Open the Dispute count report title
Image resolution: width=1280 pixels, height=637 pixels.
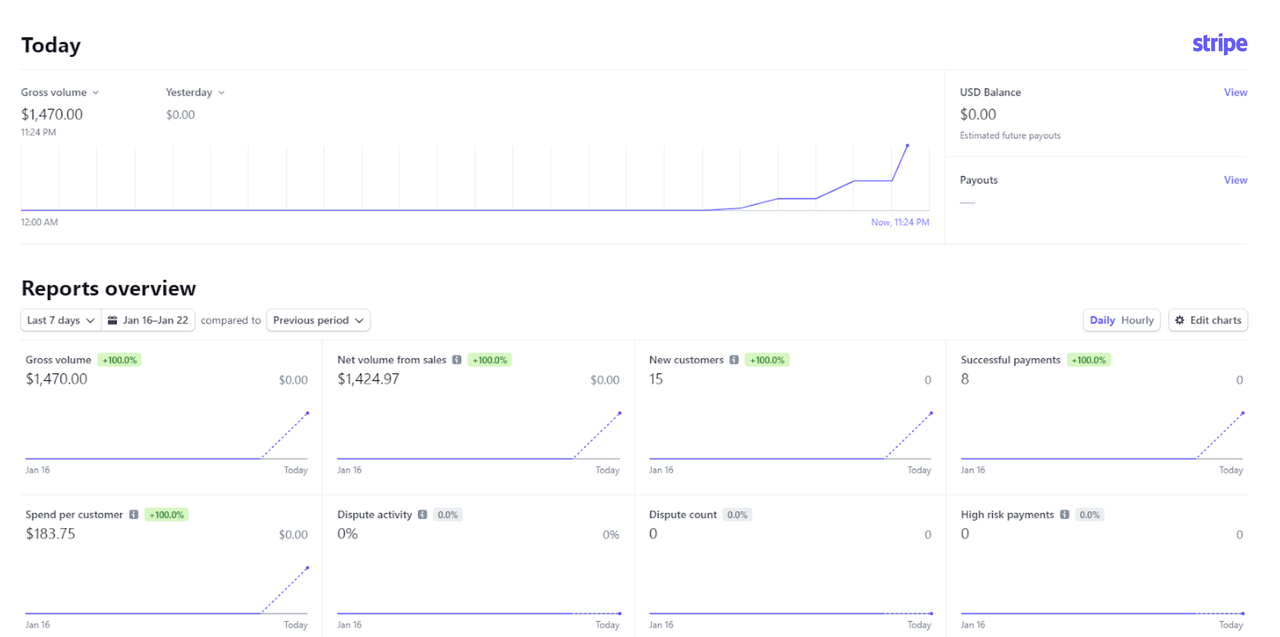point(683,515)
